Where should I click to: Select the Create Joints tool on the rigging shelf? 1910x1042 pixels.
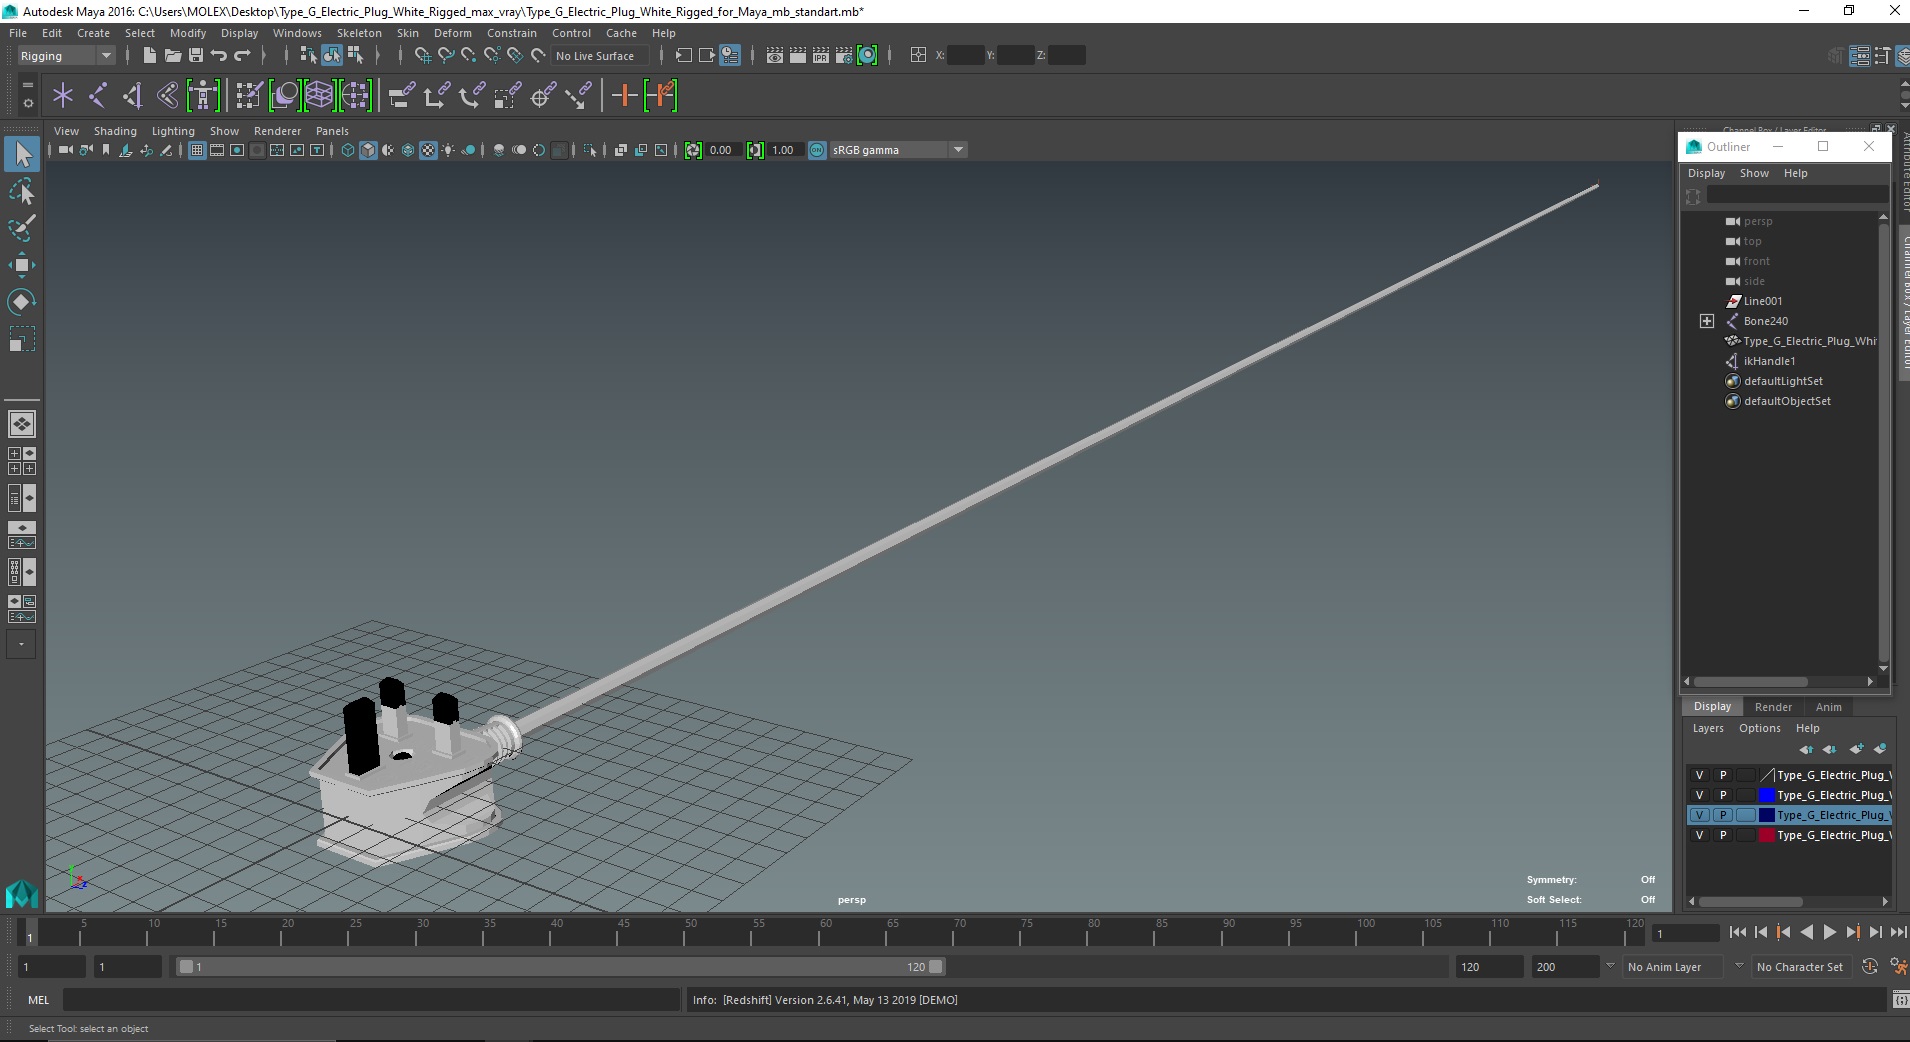[x=98, y=96]
